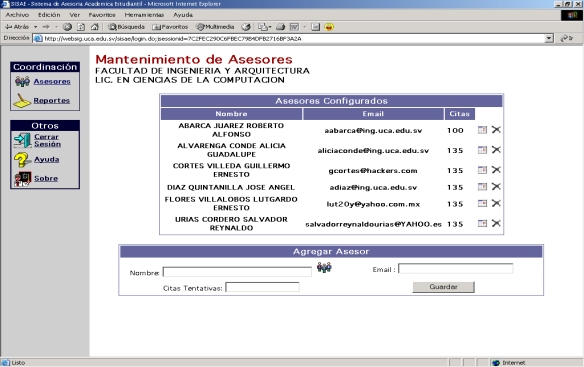This screenshot has height=367, width=584.
Task: Click the Mail icon in toolbar
Action: pos(264,27)
